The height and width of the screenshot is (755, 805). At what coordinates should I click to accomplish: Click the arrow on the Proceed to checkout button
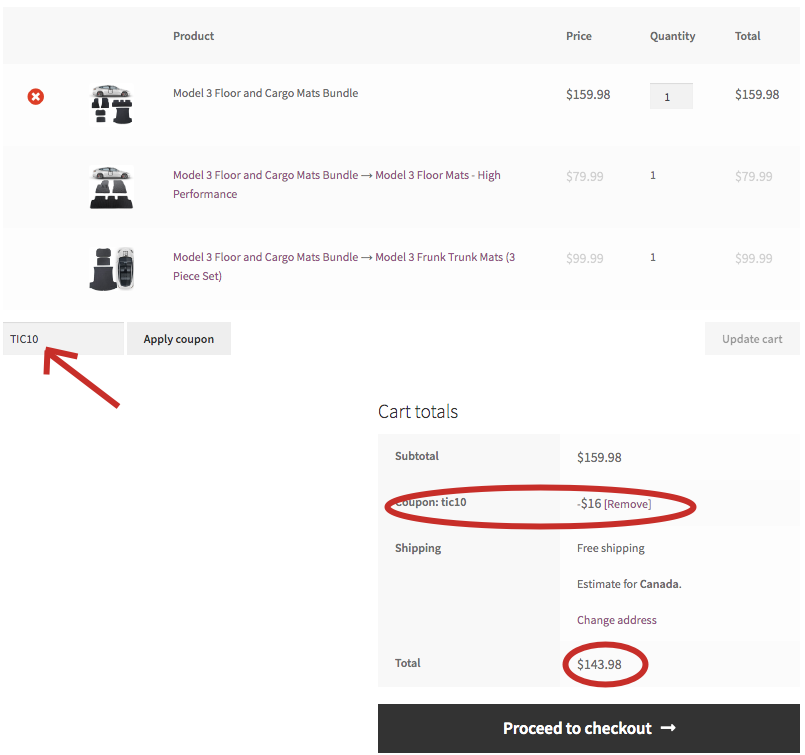[668, 728]
